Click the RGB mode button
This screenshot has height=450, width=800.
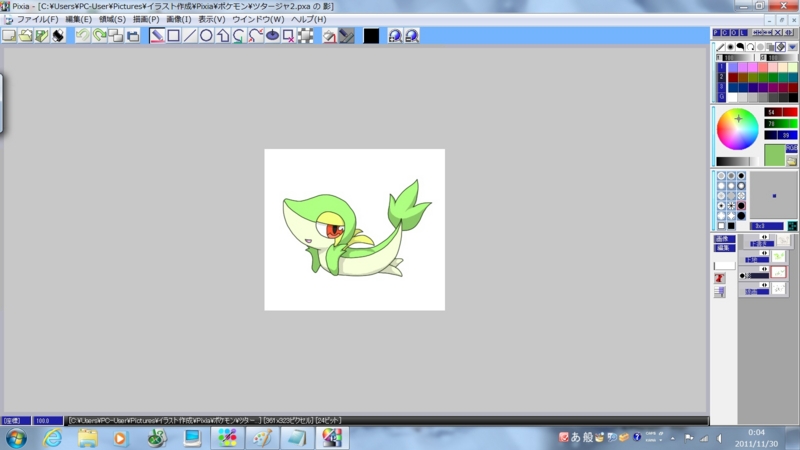[x=791, y=148]
